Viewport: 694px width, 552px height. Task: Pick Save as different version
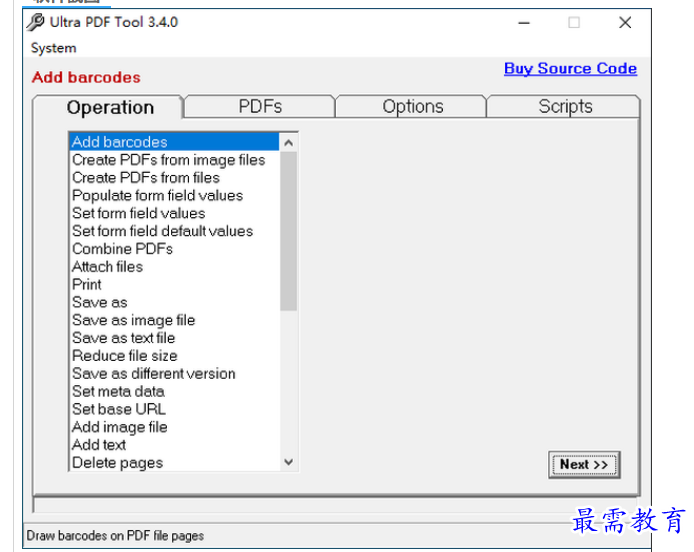tap(174, 373)
